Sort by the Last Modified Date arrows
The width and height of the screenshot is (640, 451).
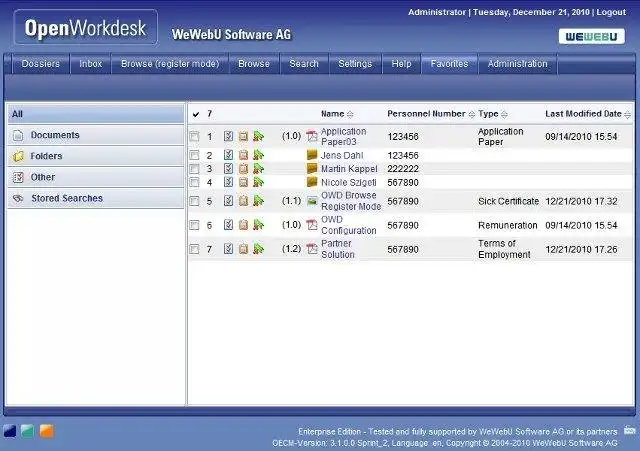(627, 115)
